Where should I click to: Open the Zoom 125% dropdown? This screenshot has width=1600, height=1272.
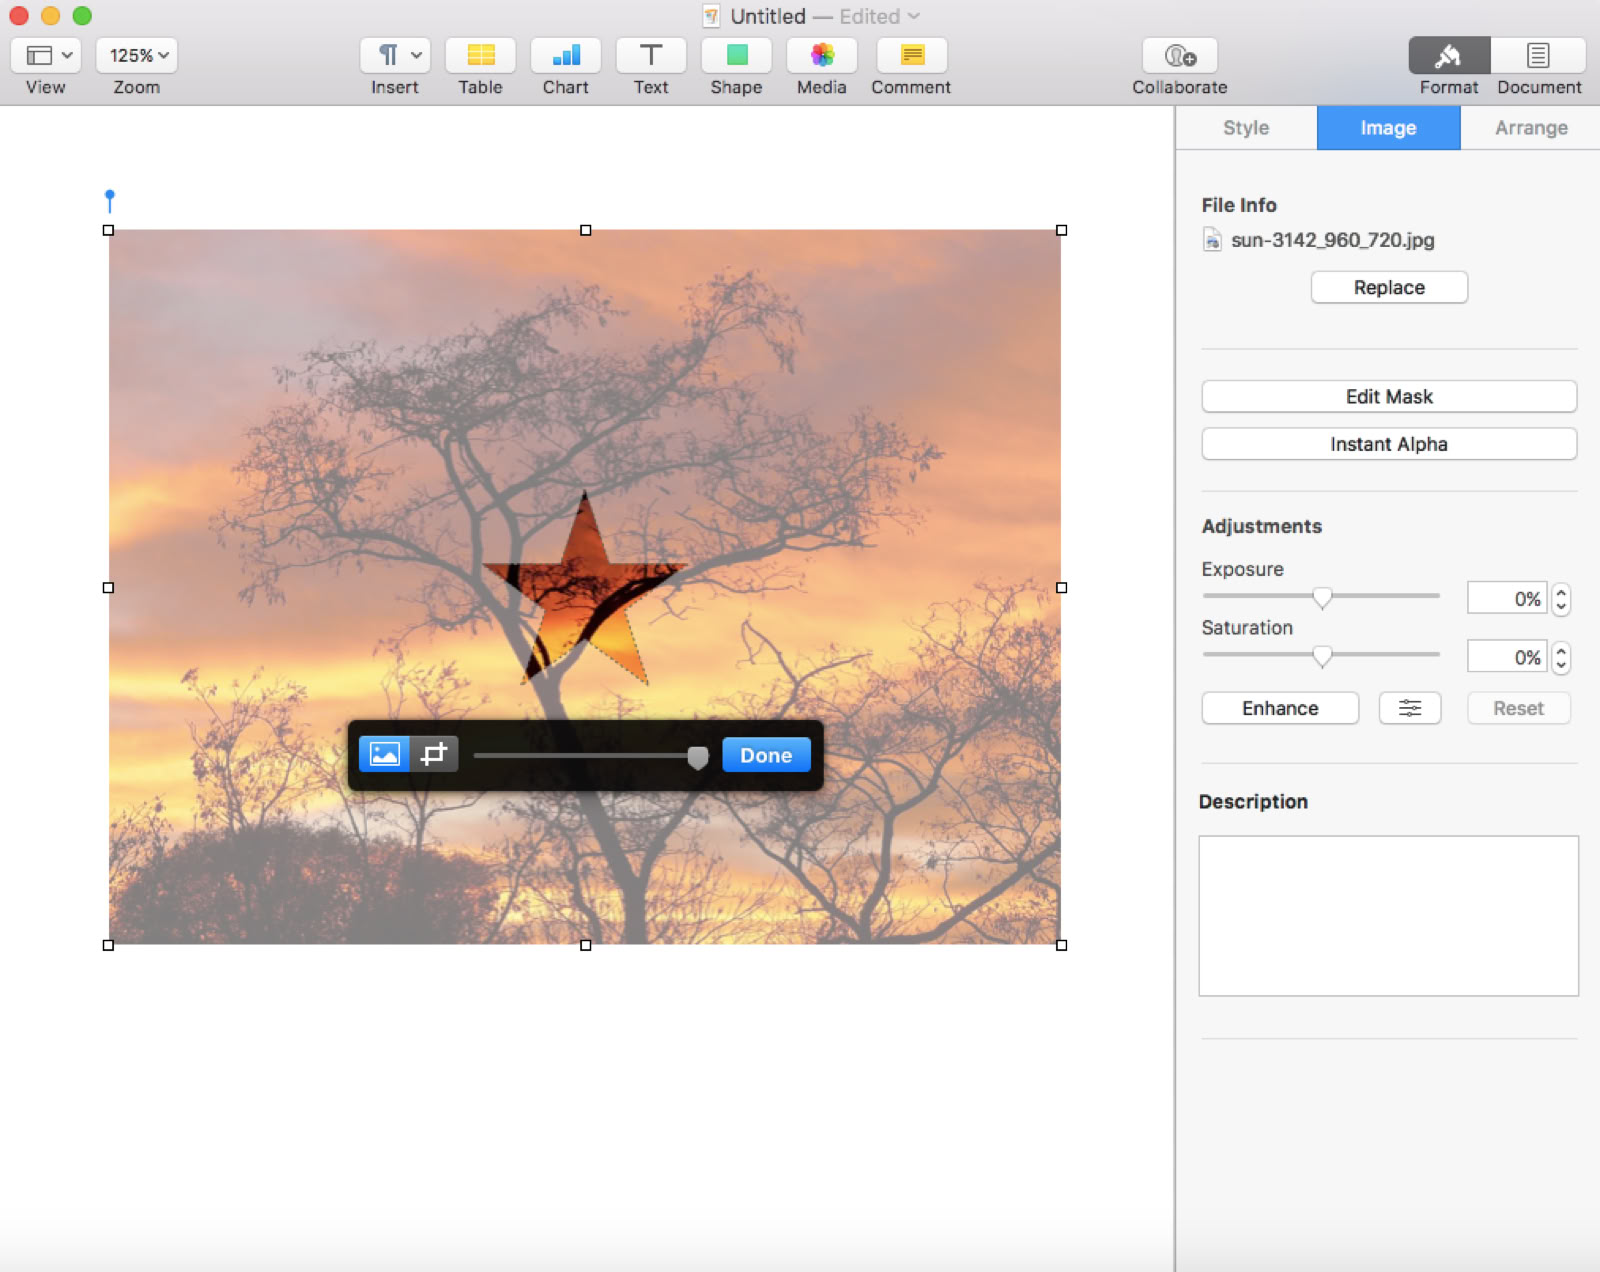[137, 56]
